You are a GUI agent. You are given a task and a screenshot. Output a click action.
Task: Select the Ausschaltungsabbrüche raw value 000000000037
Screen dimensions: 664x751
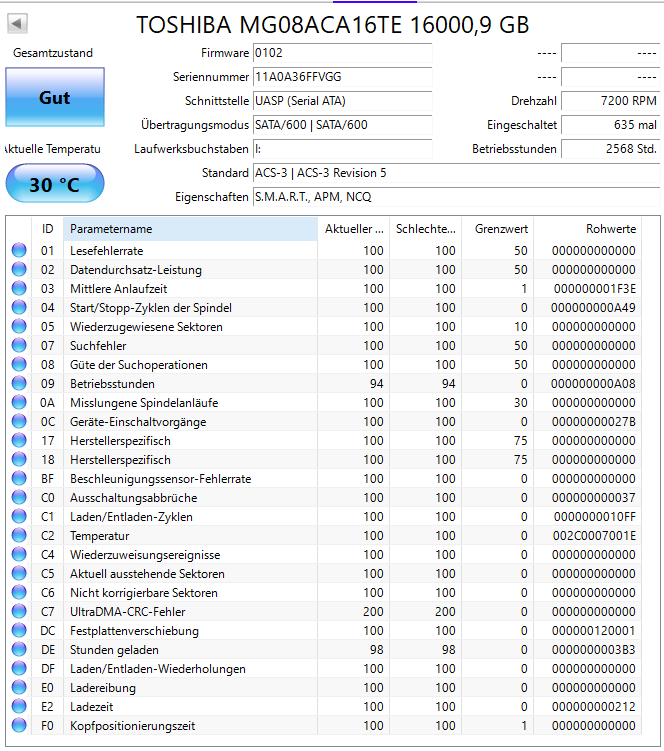tap(594, 498)
